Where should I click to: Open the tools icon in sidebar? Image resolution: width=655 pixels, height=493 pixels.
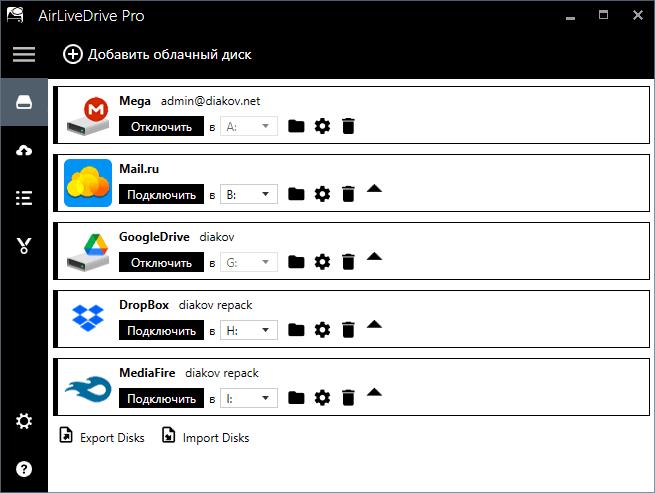[23, 245]
